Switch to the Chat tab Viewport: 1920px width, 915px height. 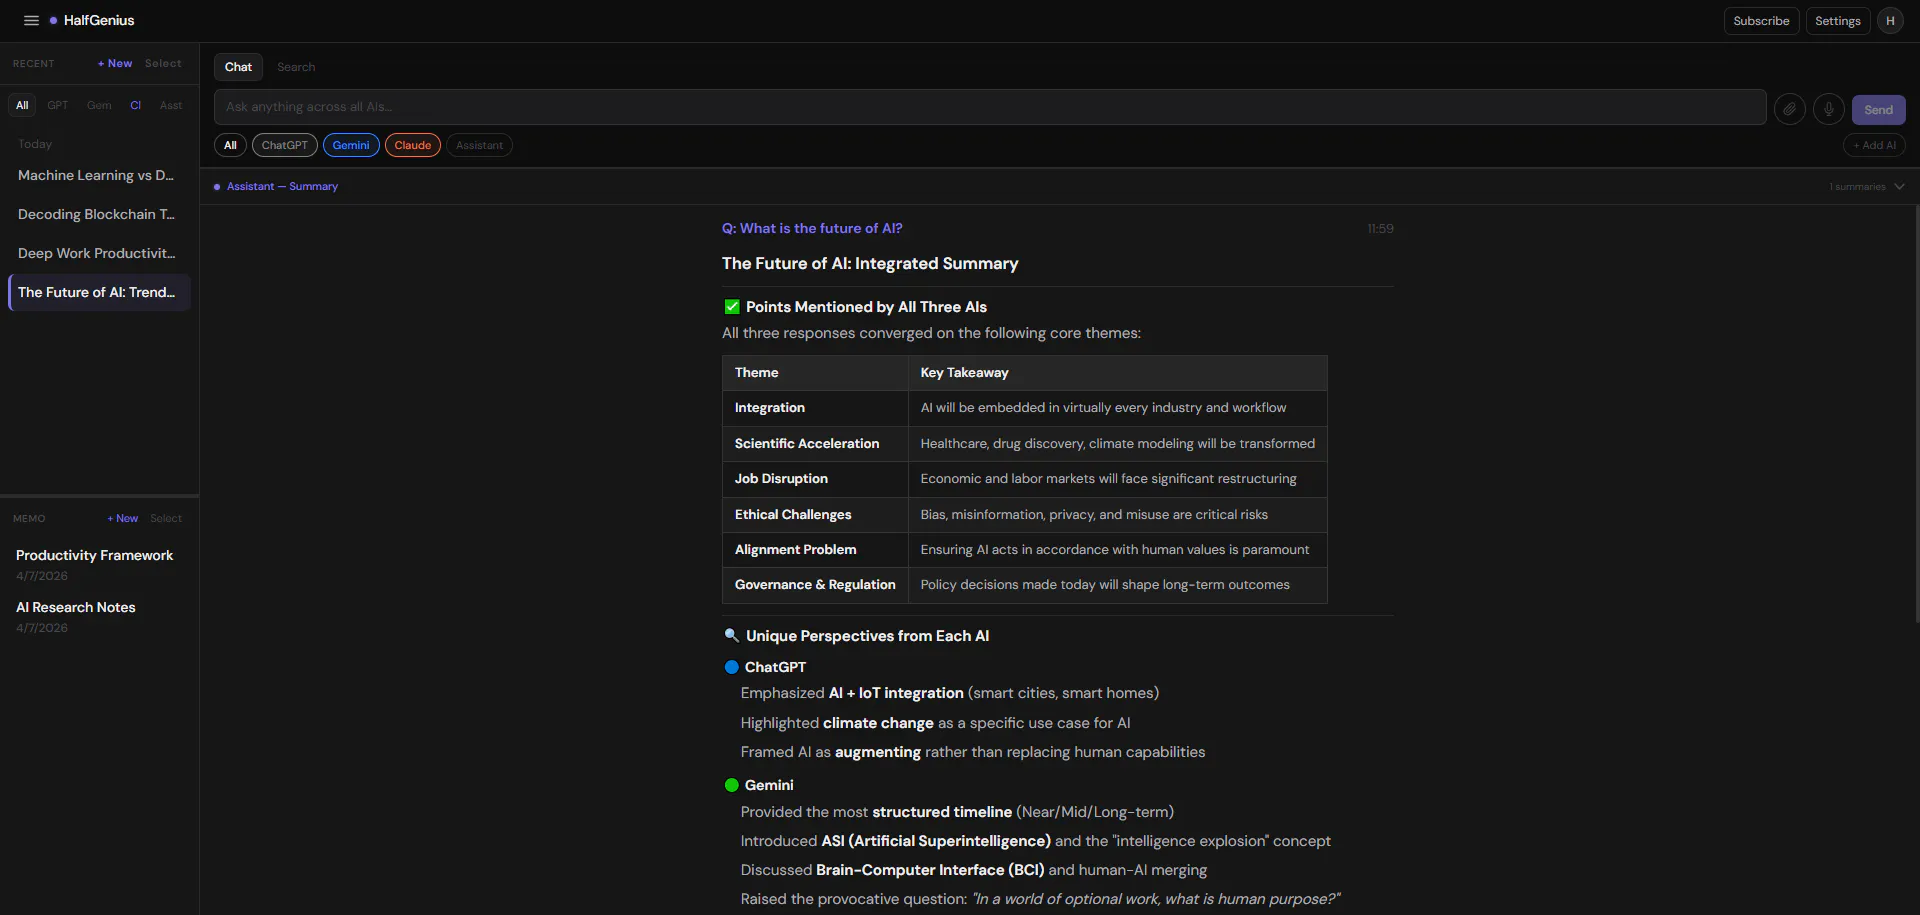(x=238, y=67)
